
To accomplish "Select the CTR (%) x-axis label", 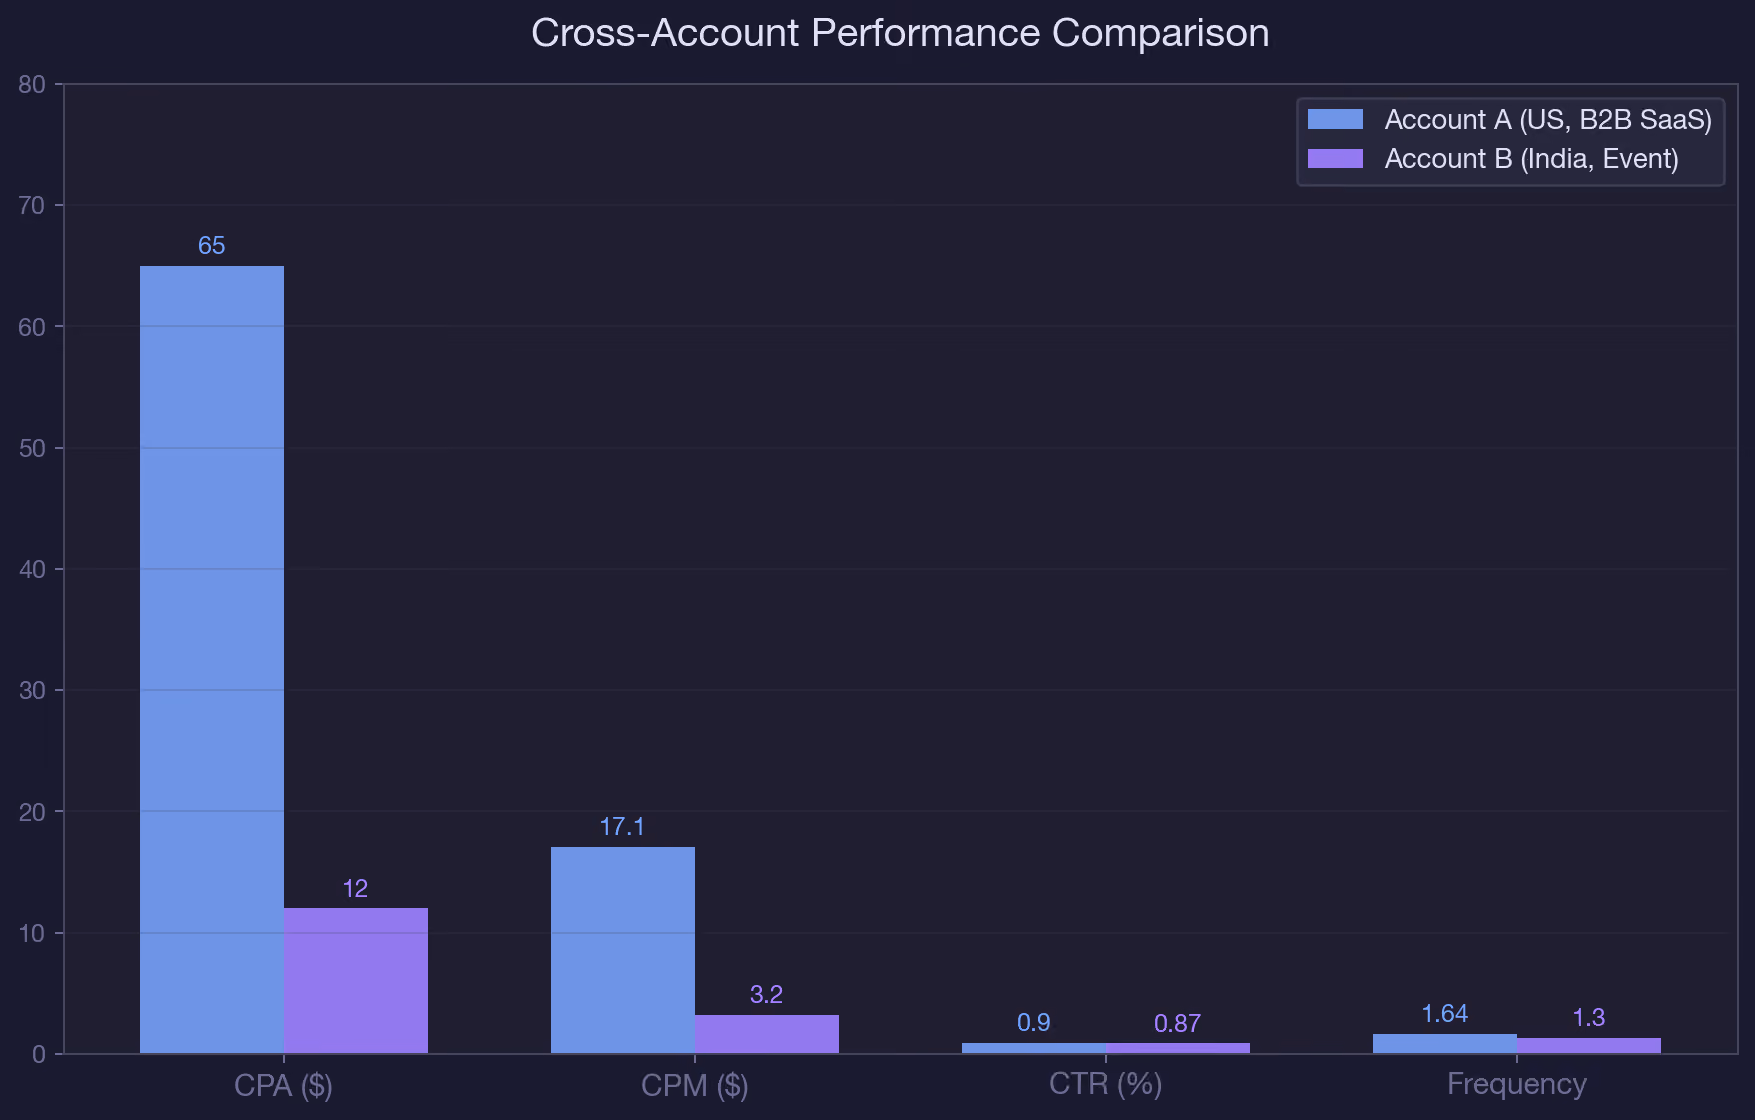I will [1106, 1084].
